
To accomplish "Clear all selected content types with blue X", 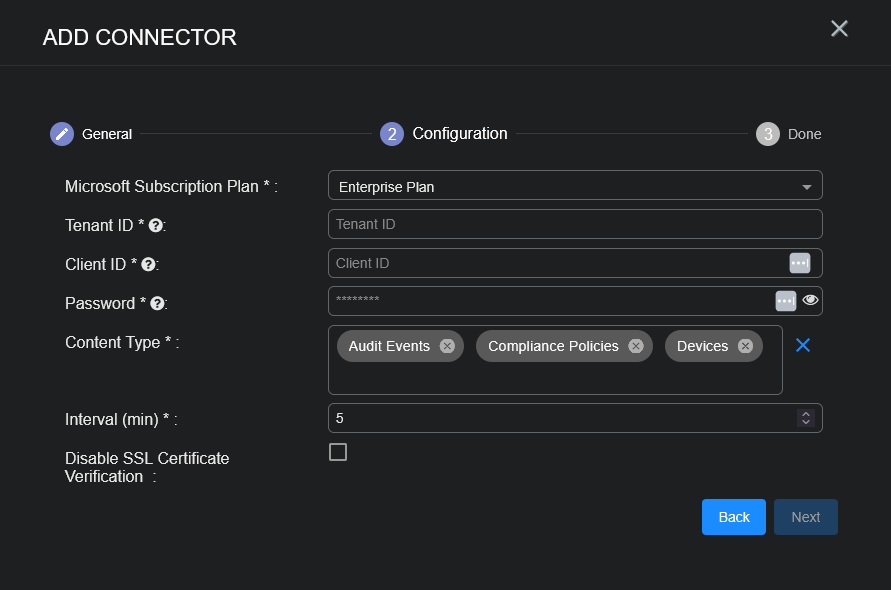I will click(802, 345).
